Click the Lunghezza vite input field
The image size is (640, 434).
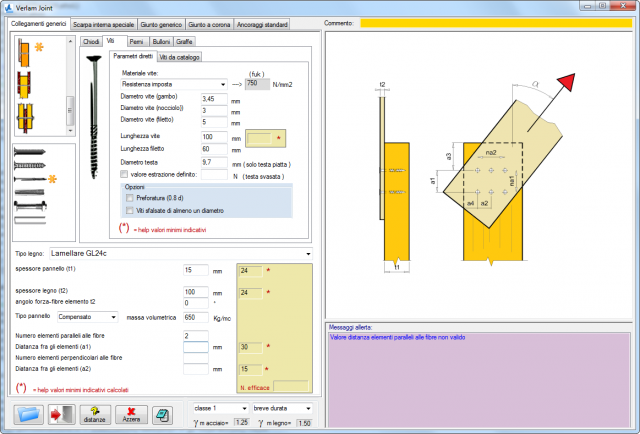(x=217, y=136)
